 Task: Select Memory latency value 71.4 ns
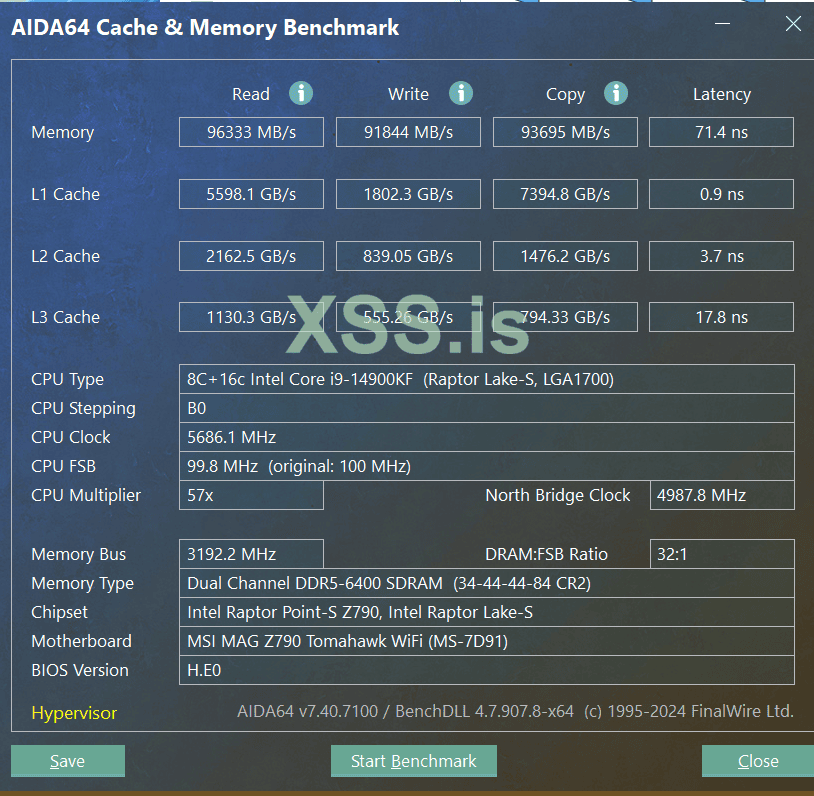(x=722, y=132)
